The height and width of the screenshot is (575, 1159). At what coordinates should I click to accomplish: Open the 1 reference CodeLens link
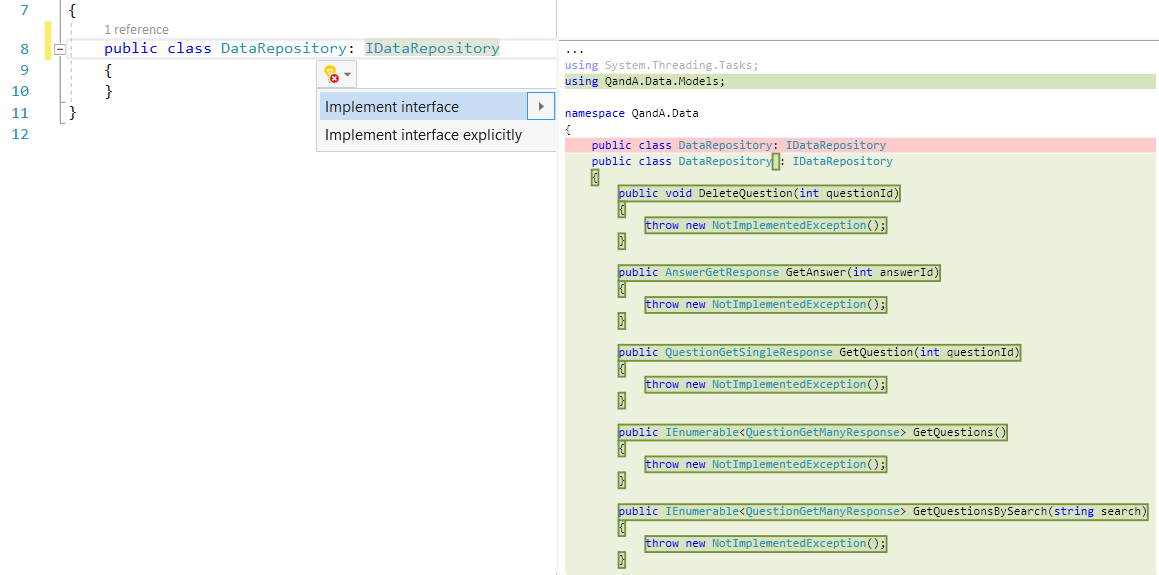pos(136,30)
